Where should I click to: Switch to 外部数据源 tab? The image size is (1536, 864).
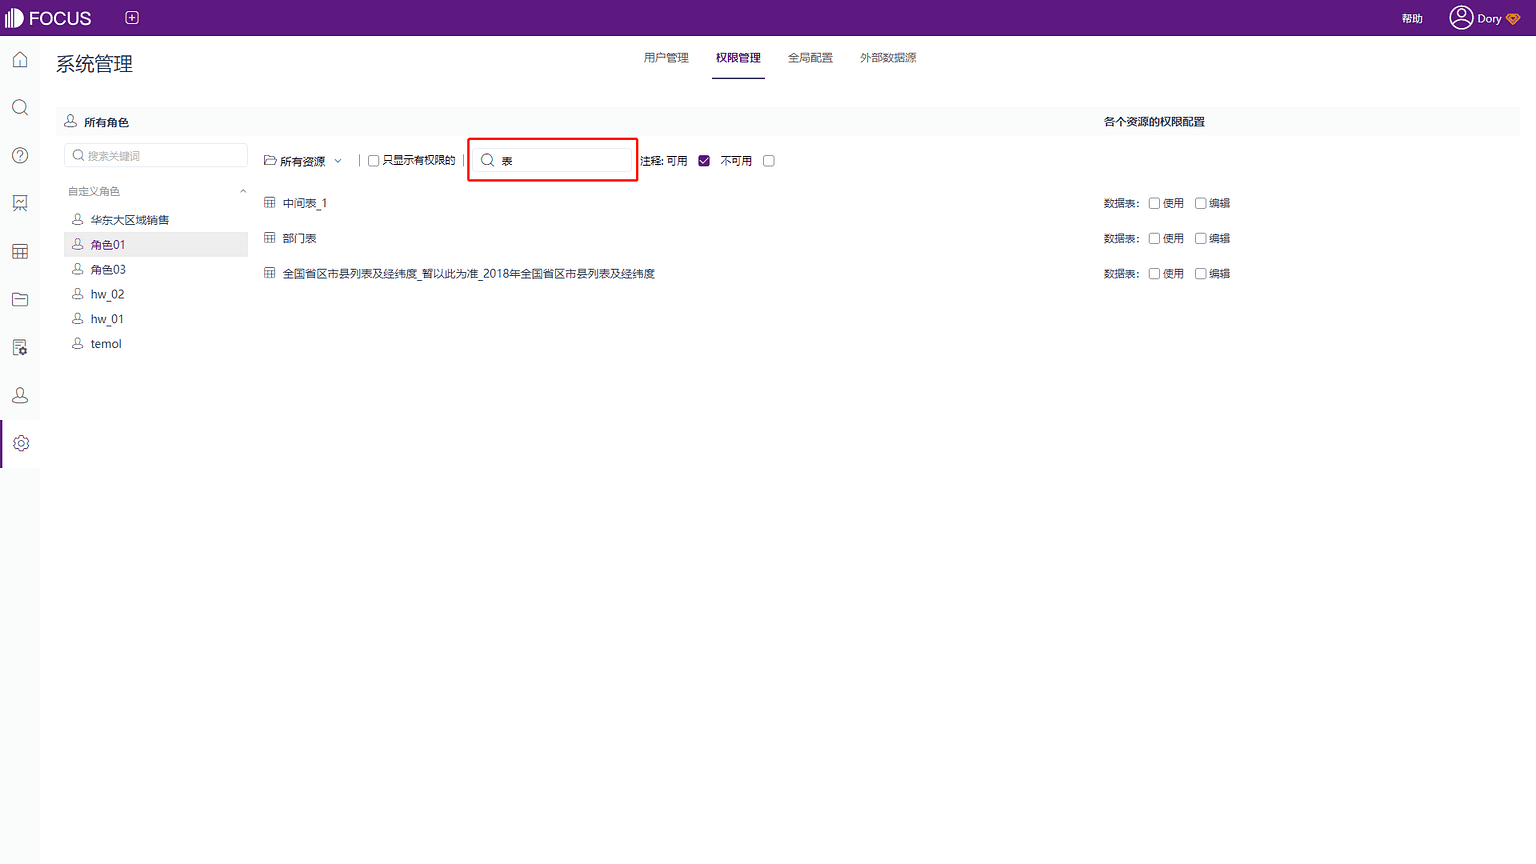pos(888,58)
